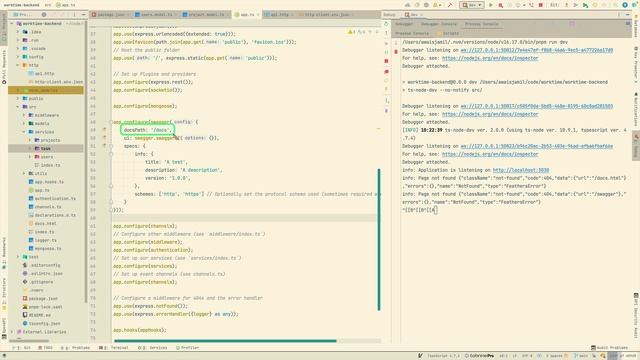The width and height of the screenshot is (640, 360).
Task: Open the Git tool window
Action: pyautogui.click(x=22, y=348)
